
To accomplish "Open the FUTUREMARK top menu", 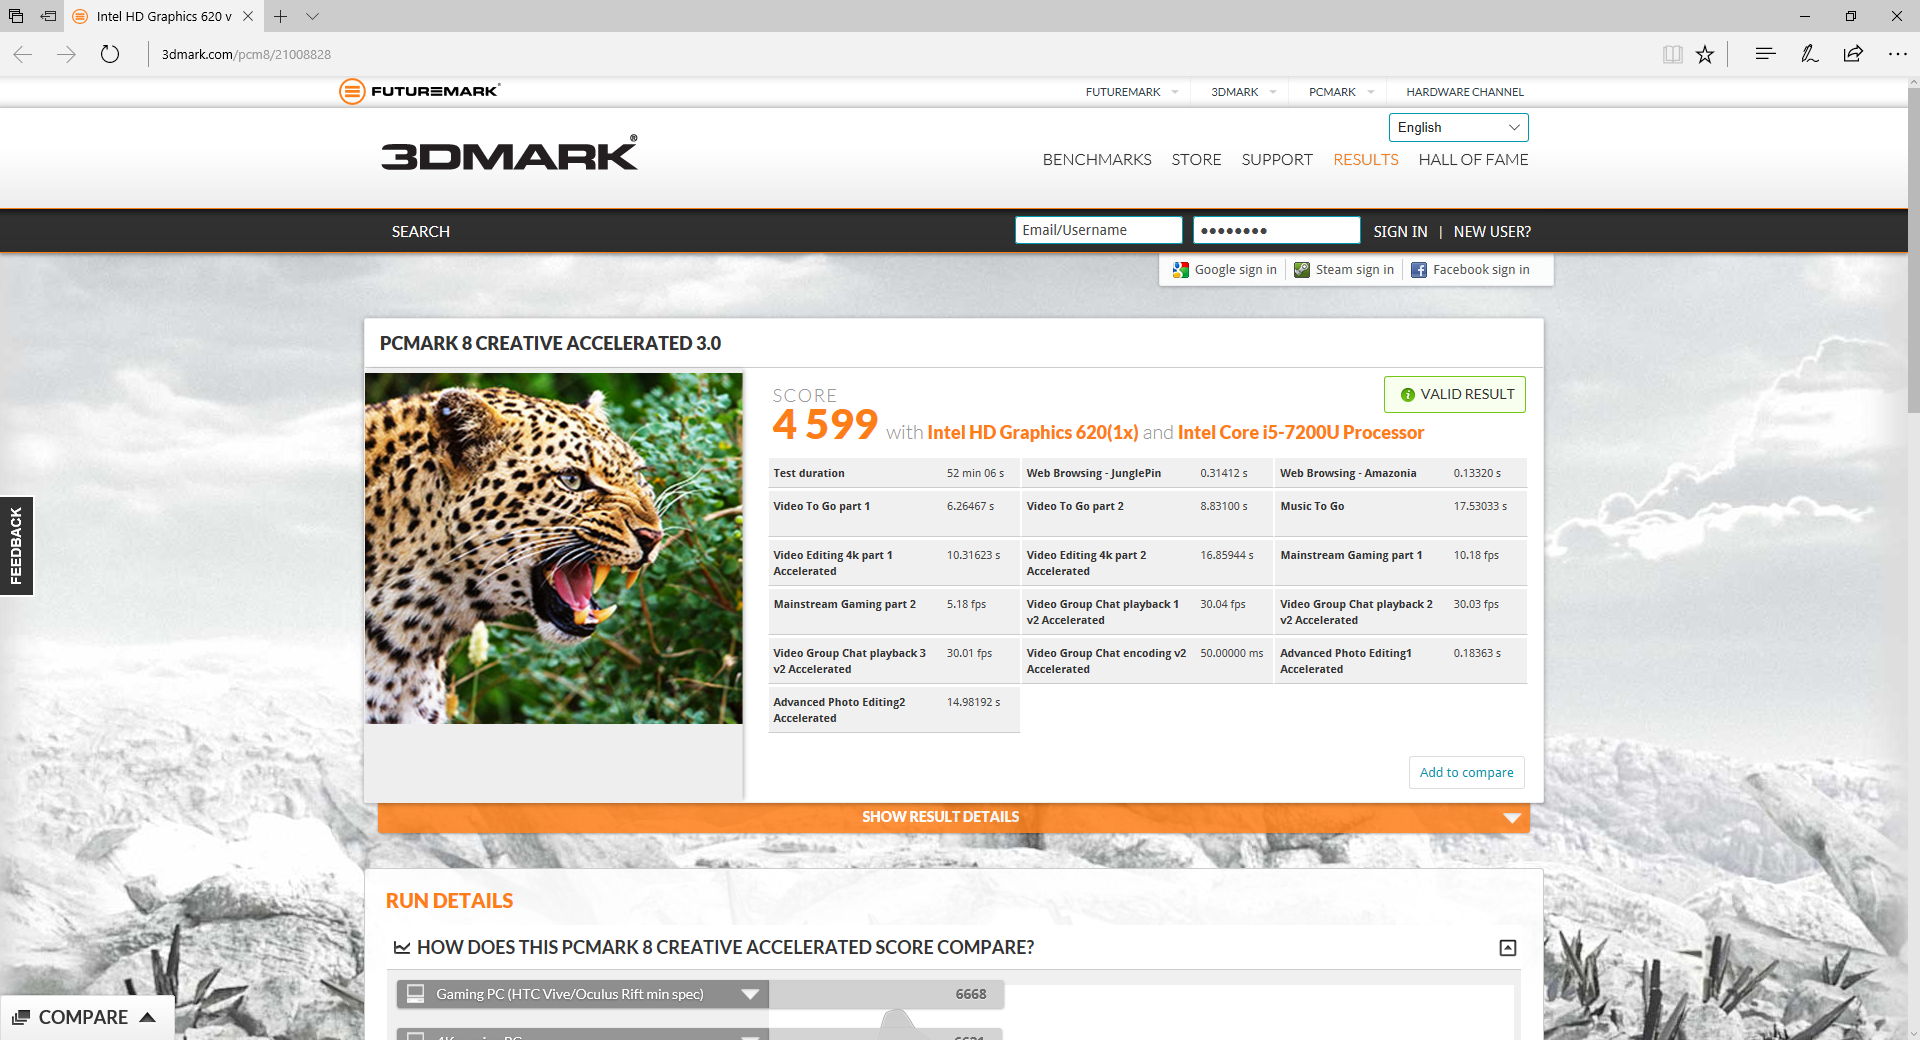I will tap(1131, 92).
